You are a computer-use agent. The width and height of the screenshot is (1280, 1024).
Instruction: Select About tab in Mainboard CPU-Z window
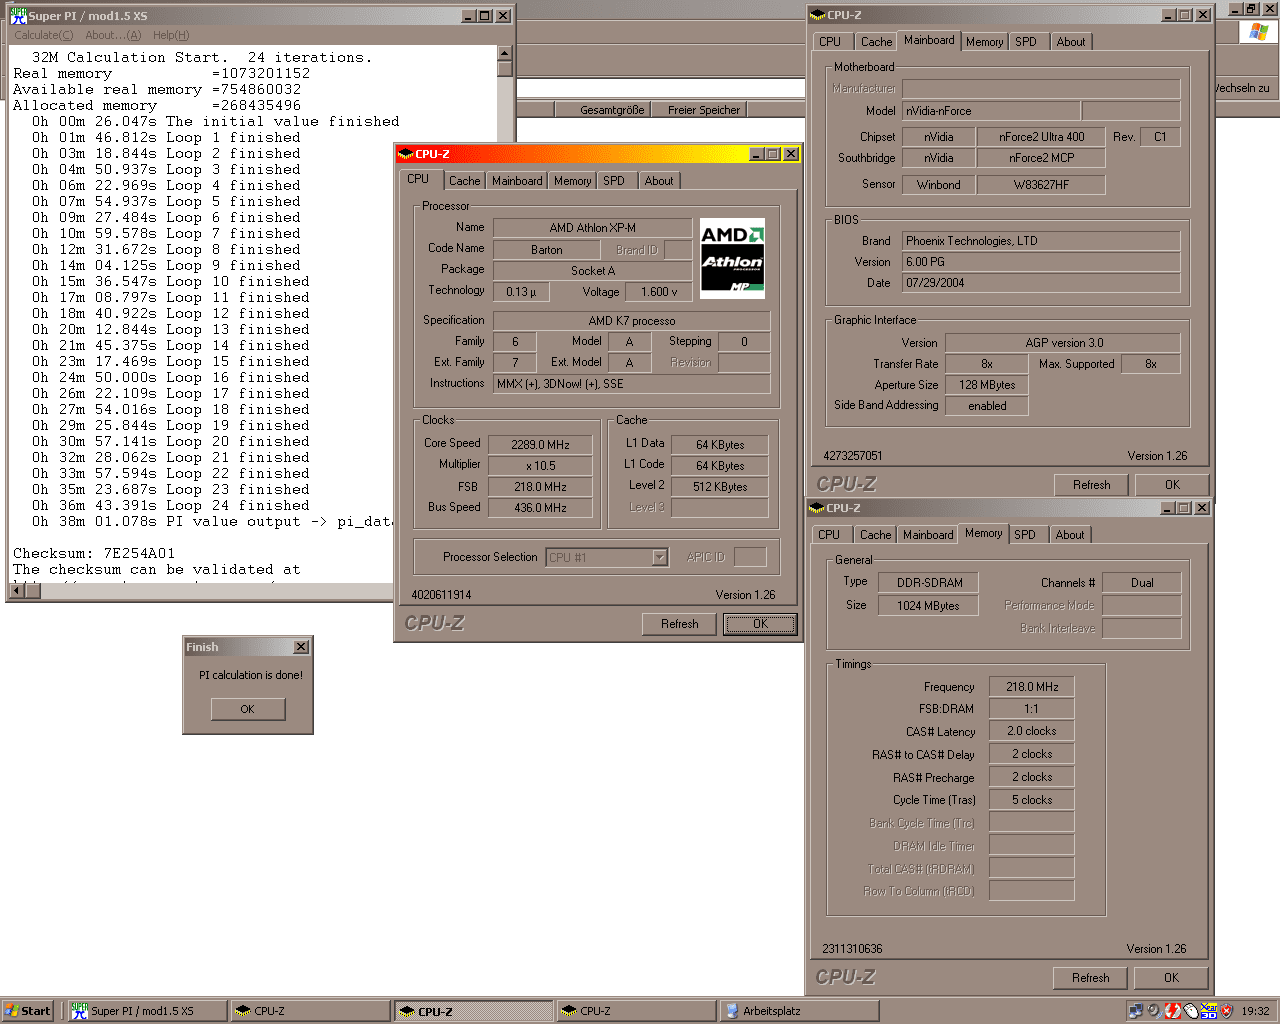(x=1071, y=42)
